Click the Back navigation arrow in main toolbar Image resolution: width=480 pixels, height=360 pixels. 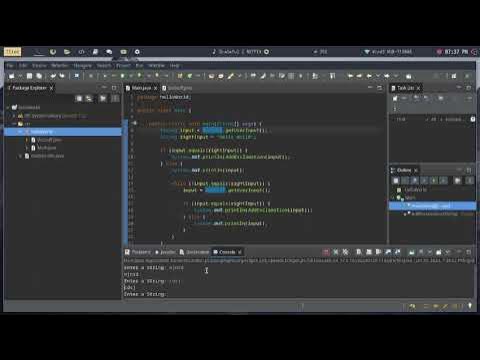coord(369,76)
